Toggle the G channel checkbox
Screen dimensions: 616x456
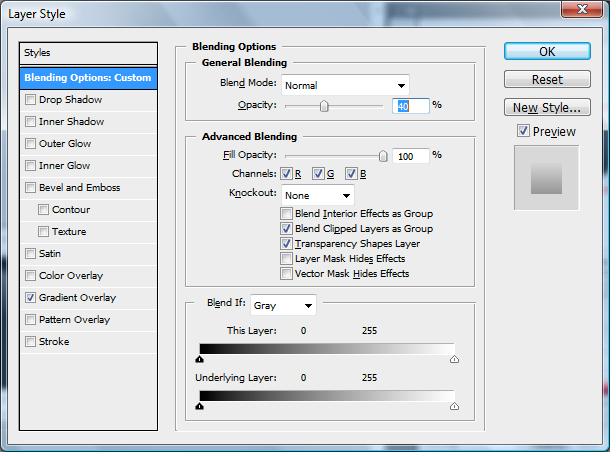tap(318, 174)
